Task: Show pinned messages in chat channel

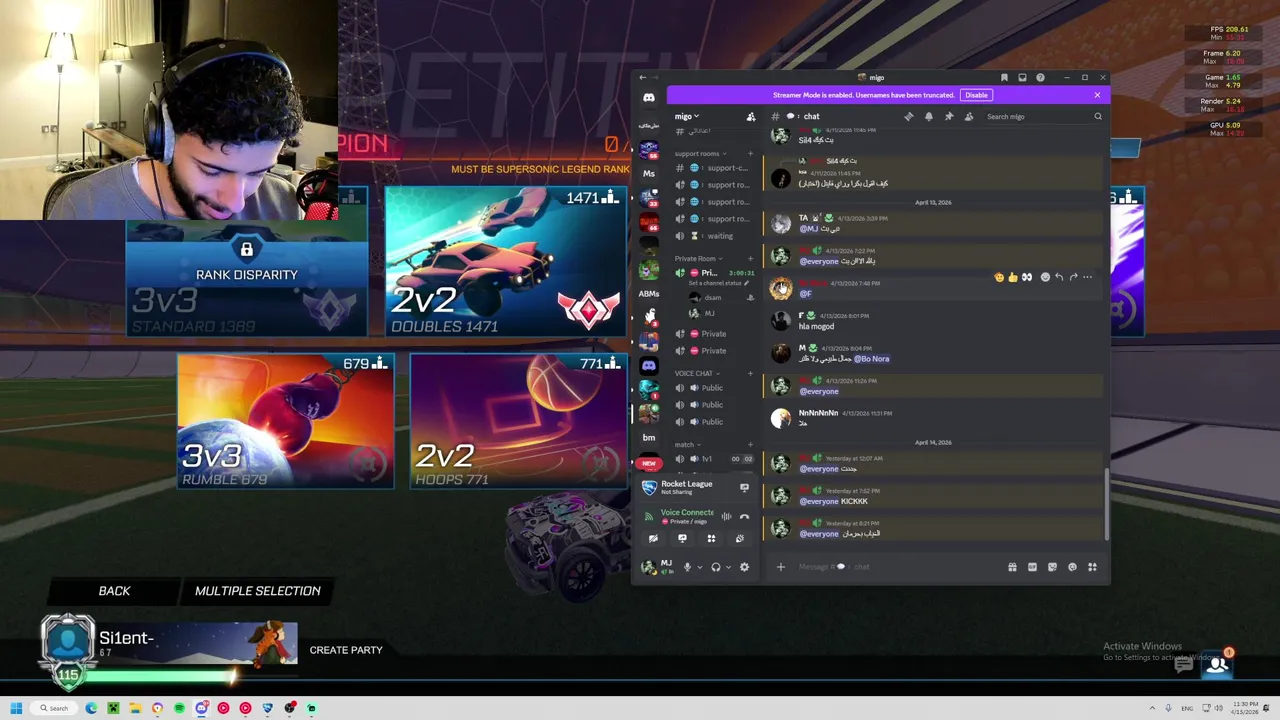Action: [949, 117]
